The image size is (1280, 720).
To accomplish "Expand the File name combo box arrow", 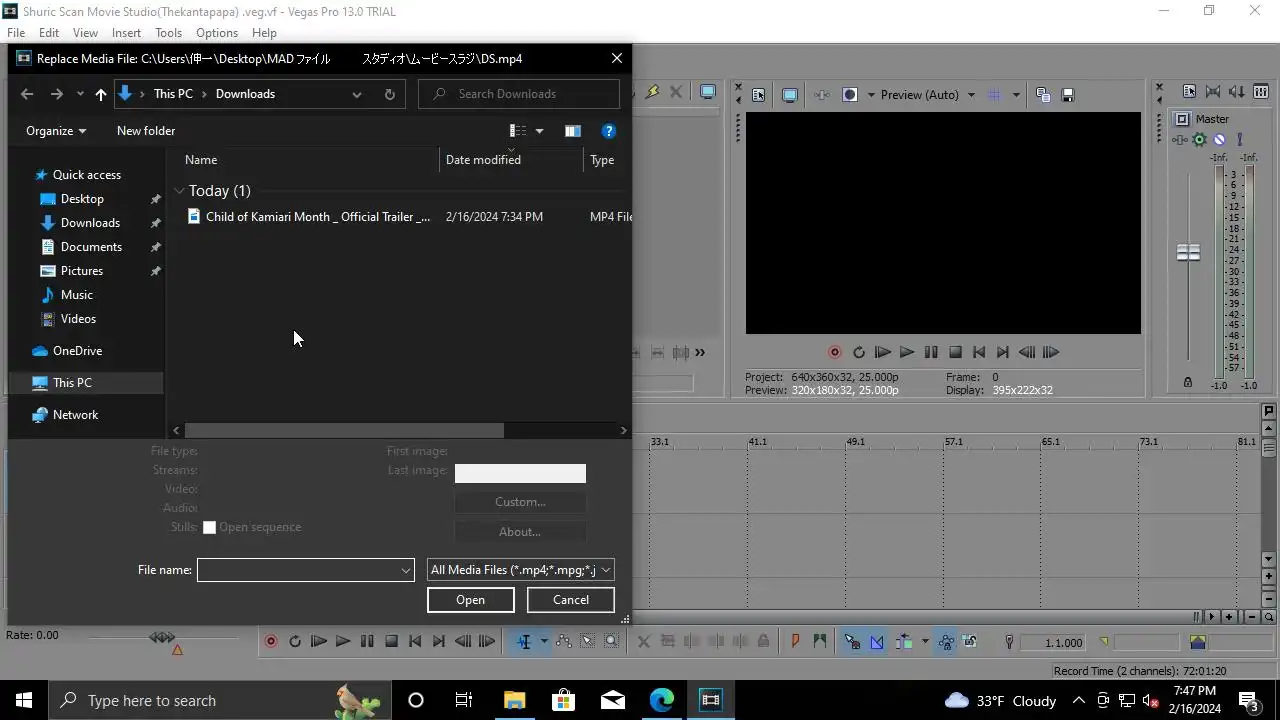I will pos(405,570).
